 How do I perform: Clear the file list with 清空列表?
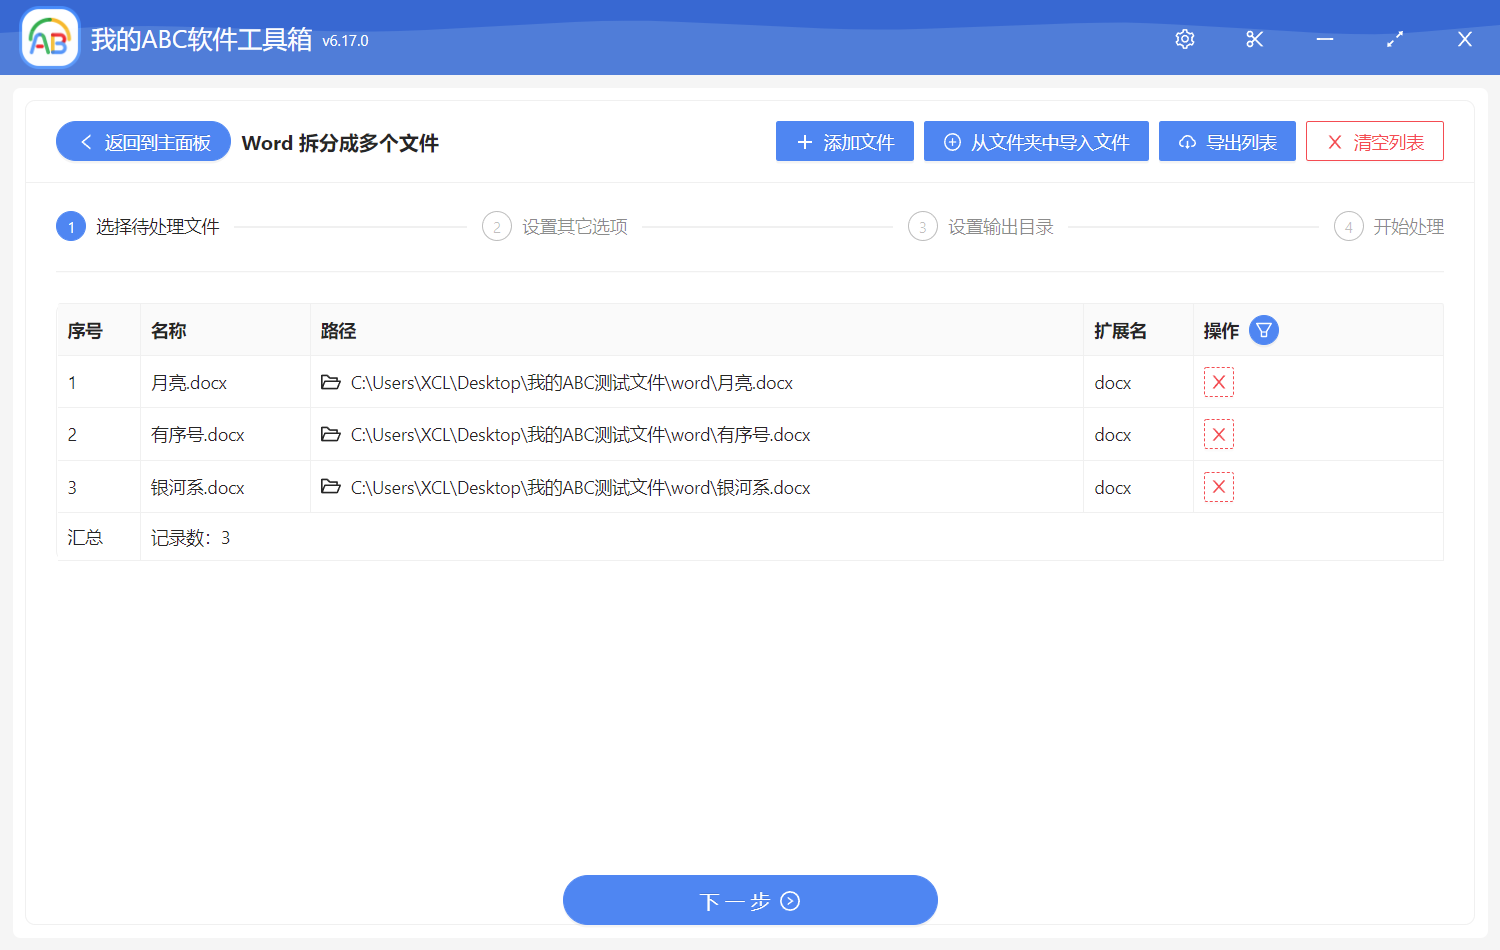pos(1374,141)
